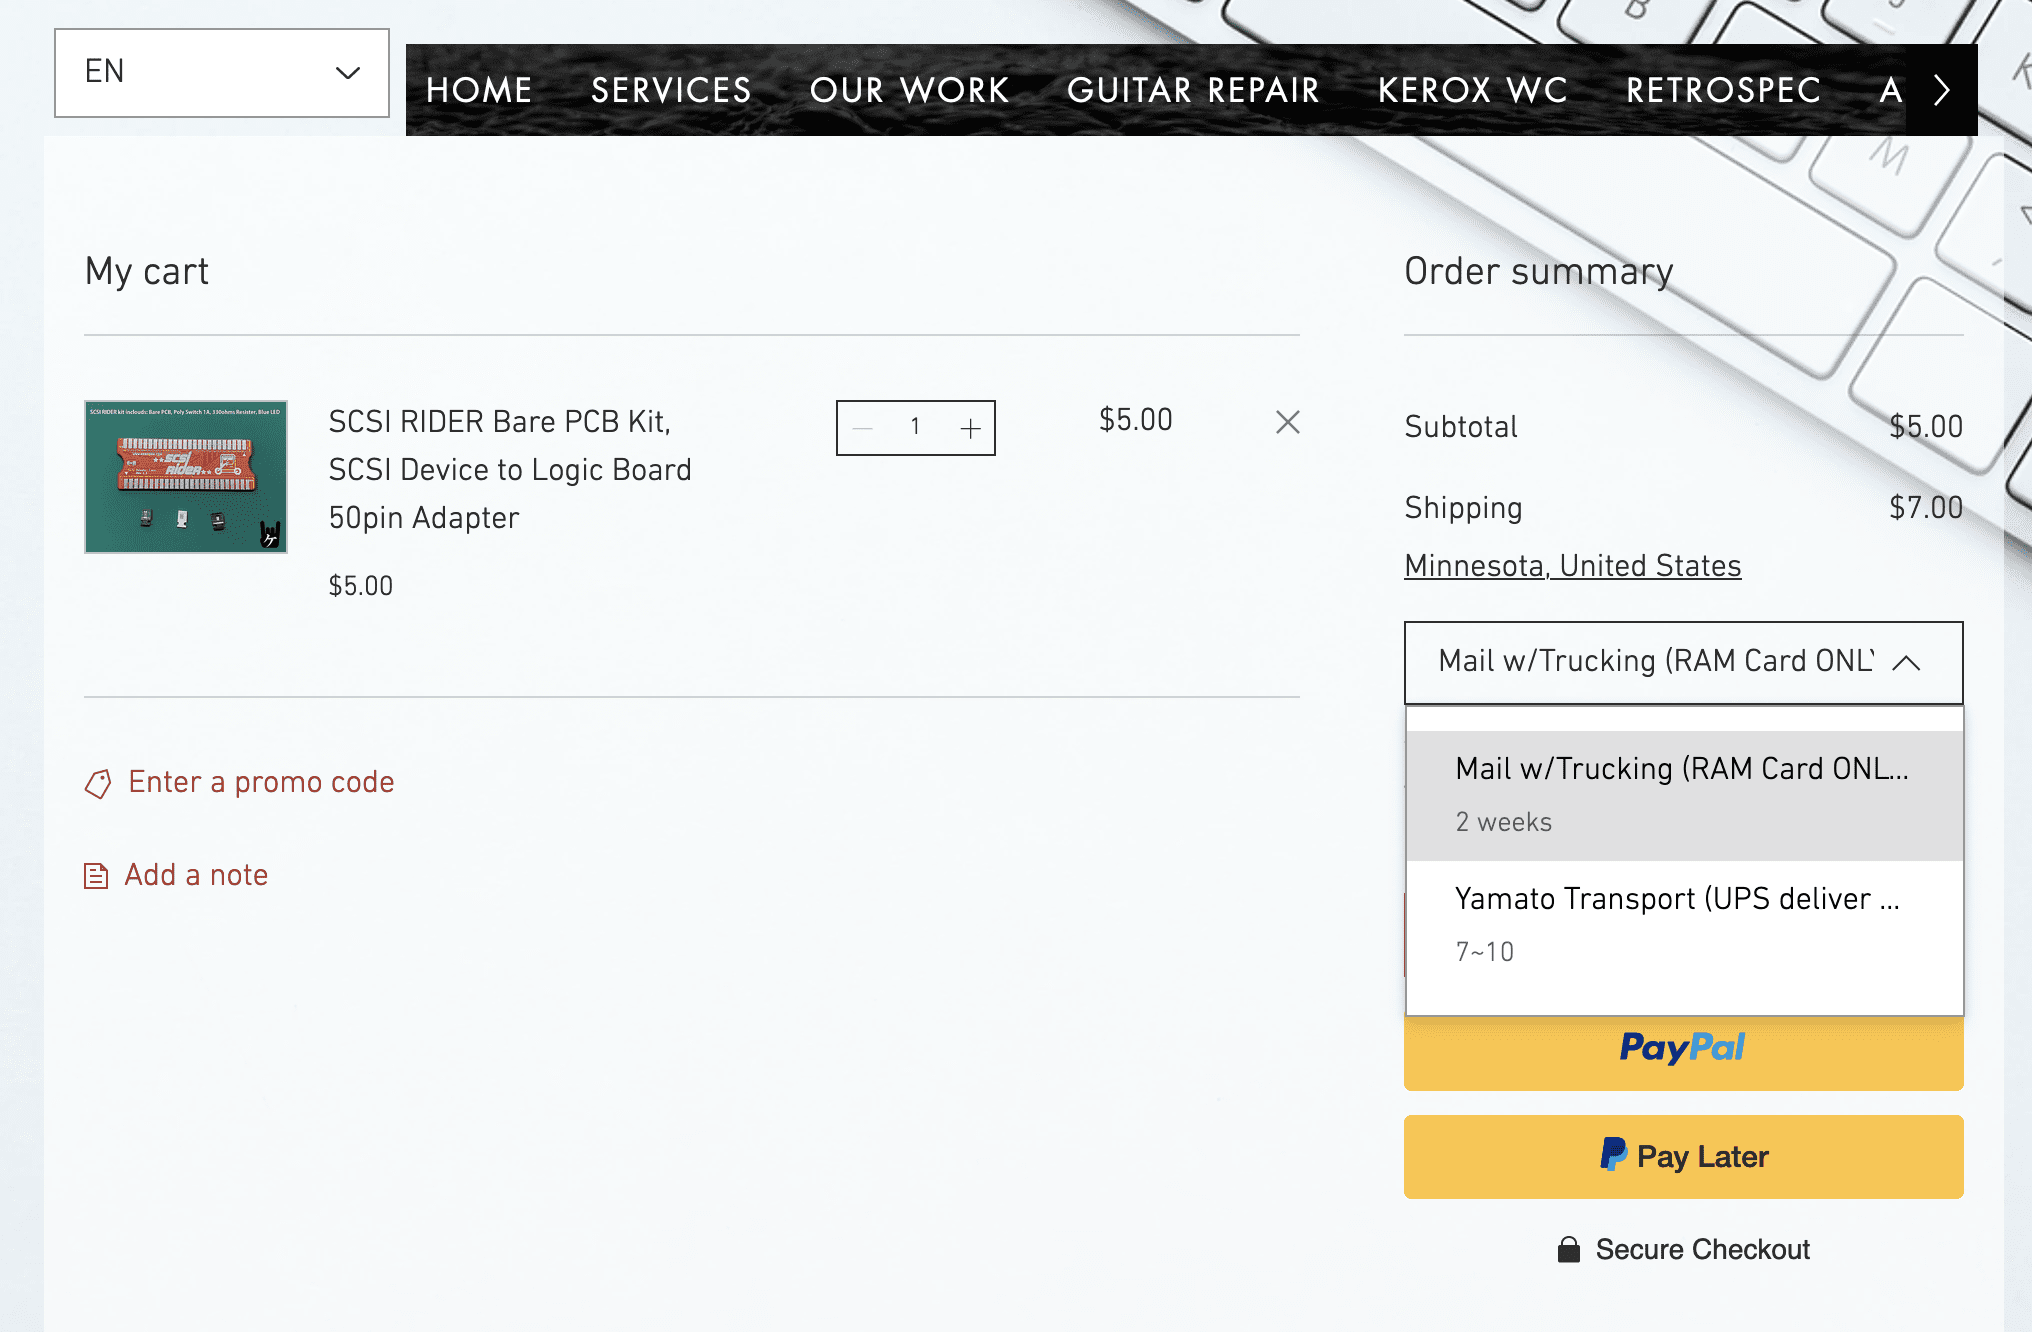Viewport: 2032px width, 1332px height.
Task: Choose Yamato Transport 7~10 shipping option
Action: point(1685,926)
